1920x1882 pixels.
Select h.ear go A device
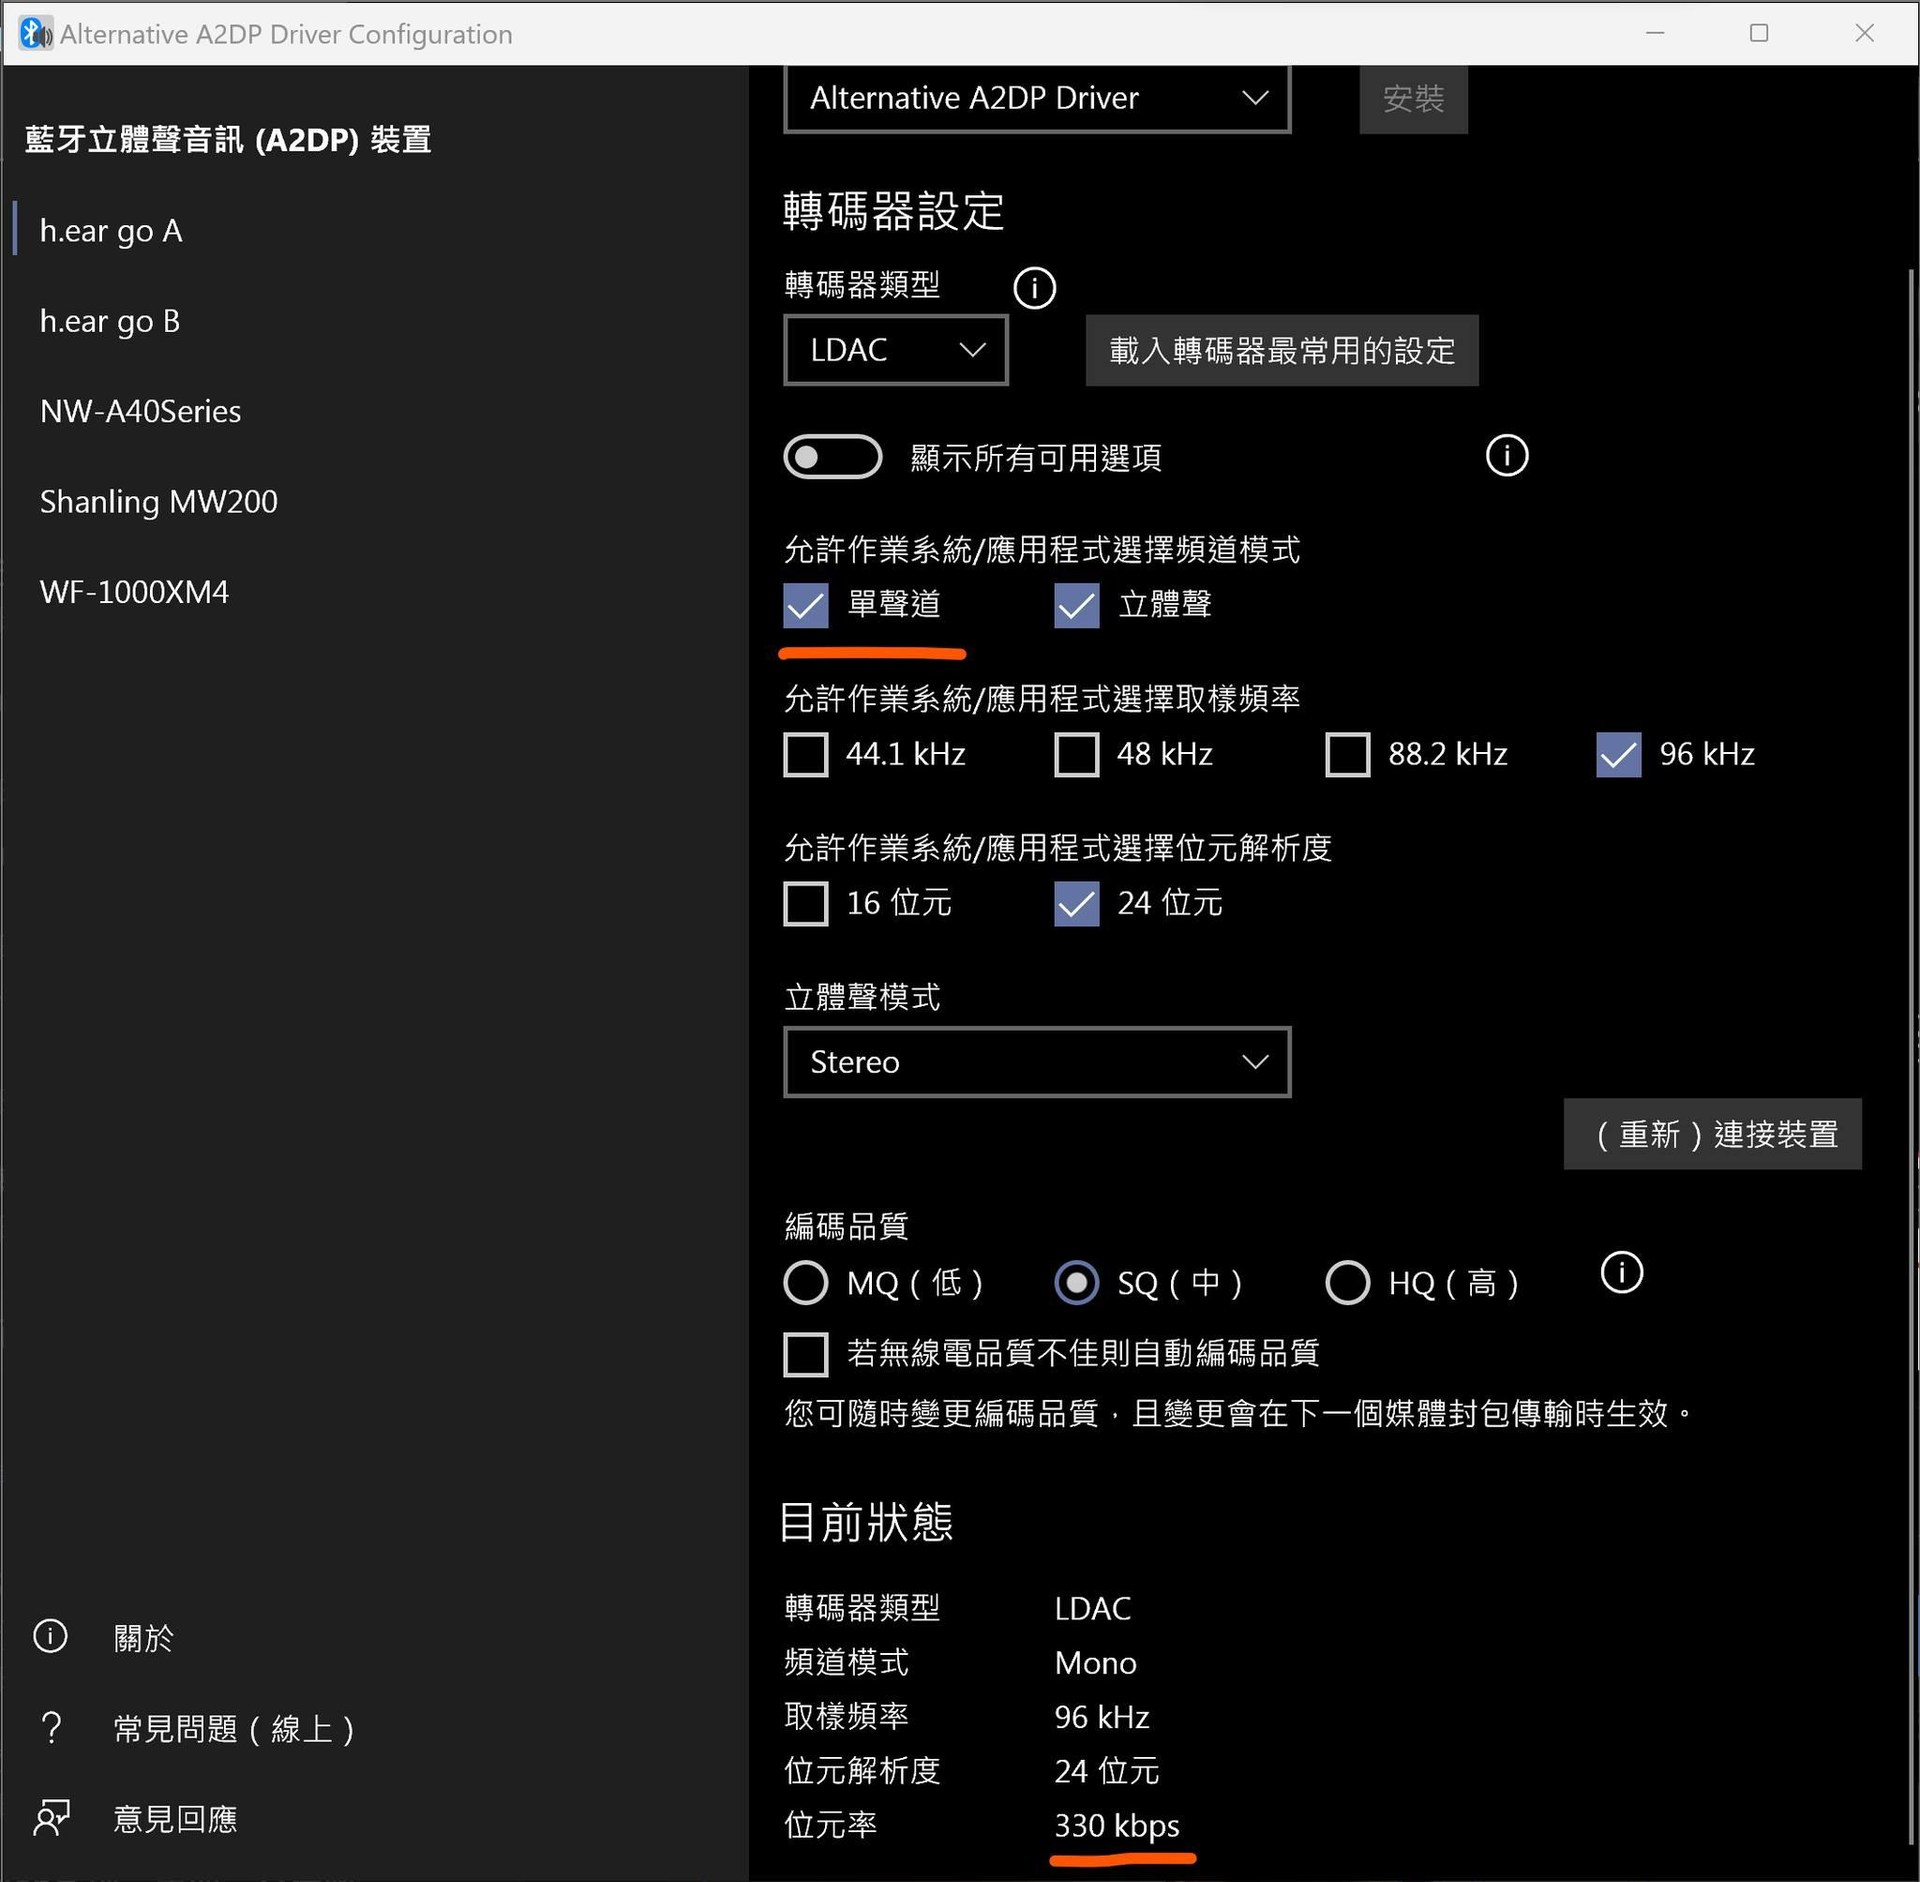(x=374, y=230)
